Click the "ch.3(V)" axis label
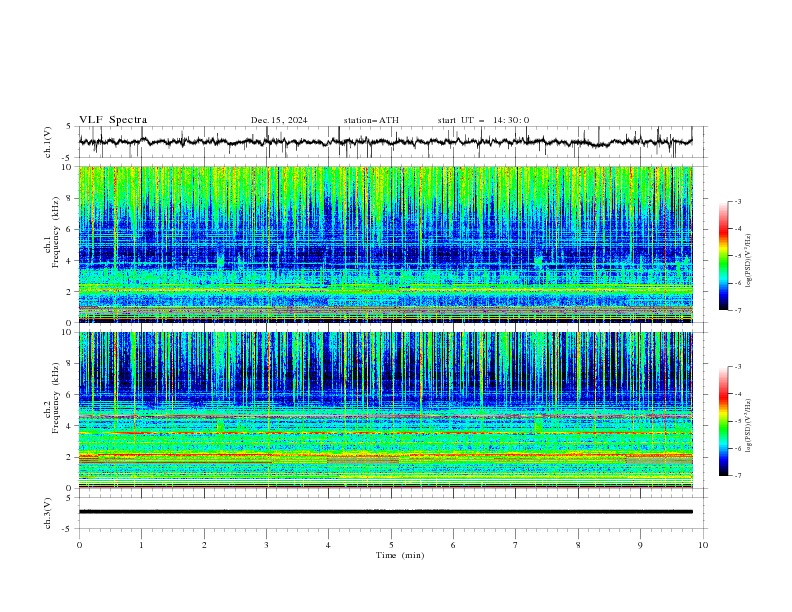 [48, 513]
